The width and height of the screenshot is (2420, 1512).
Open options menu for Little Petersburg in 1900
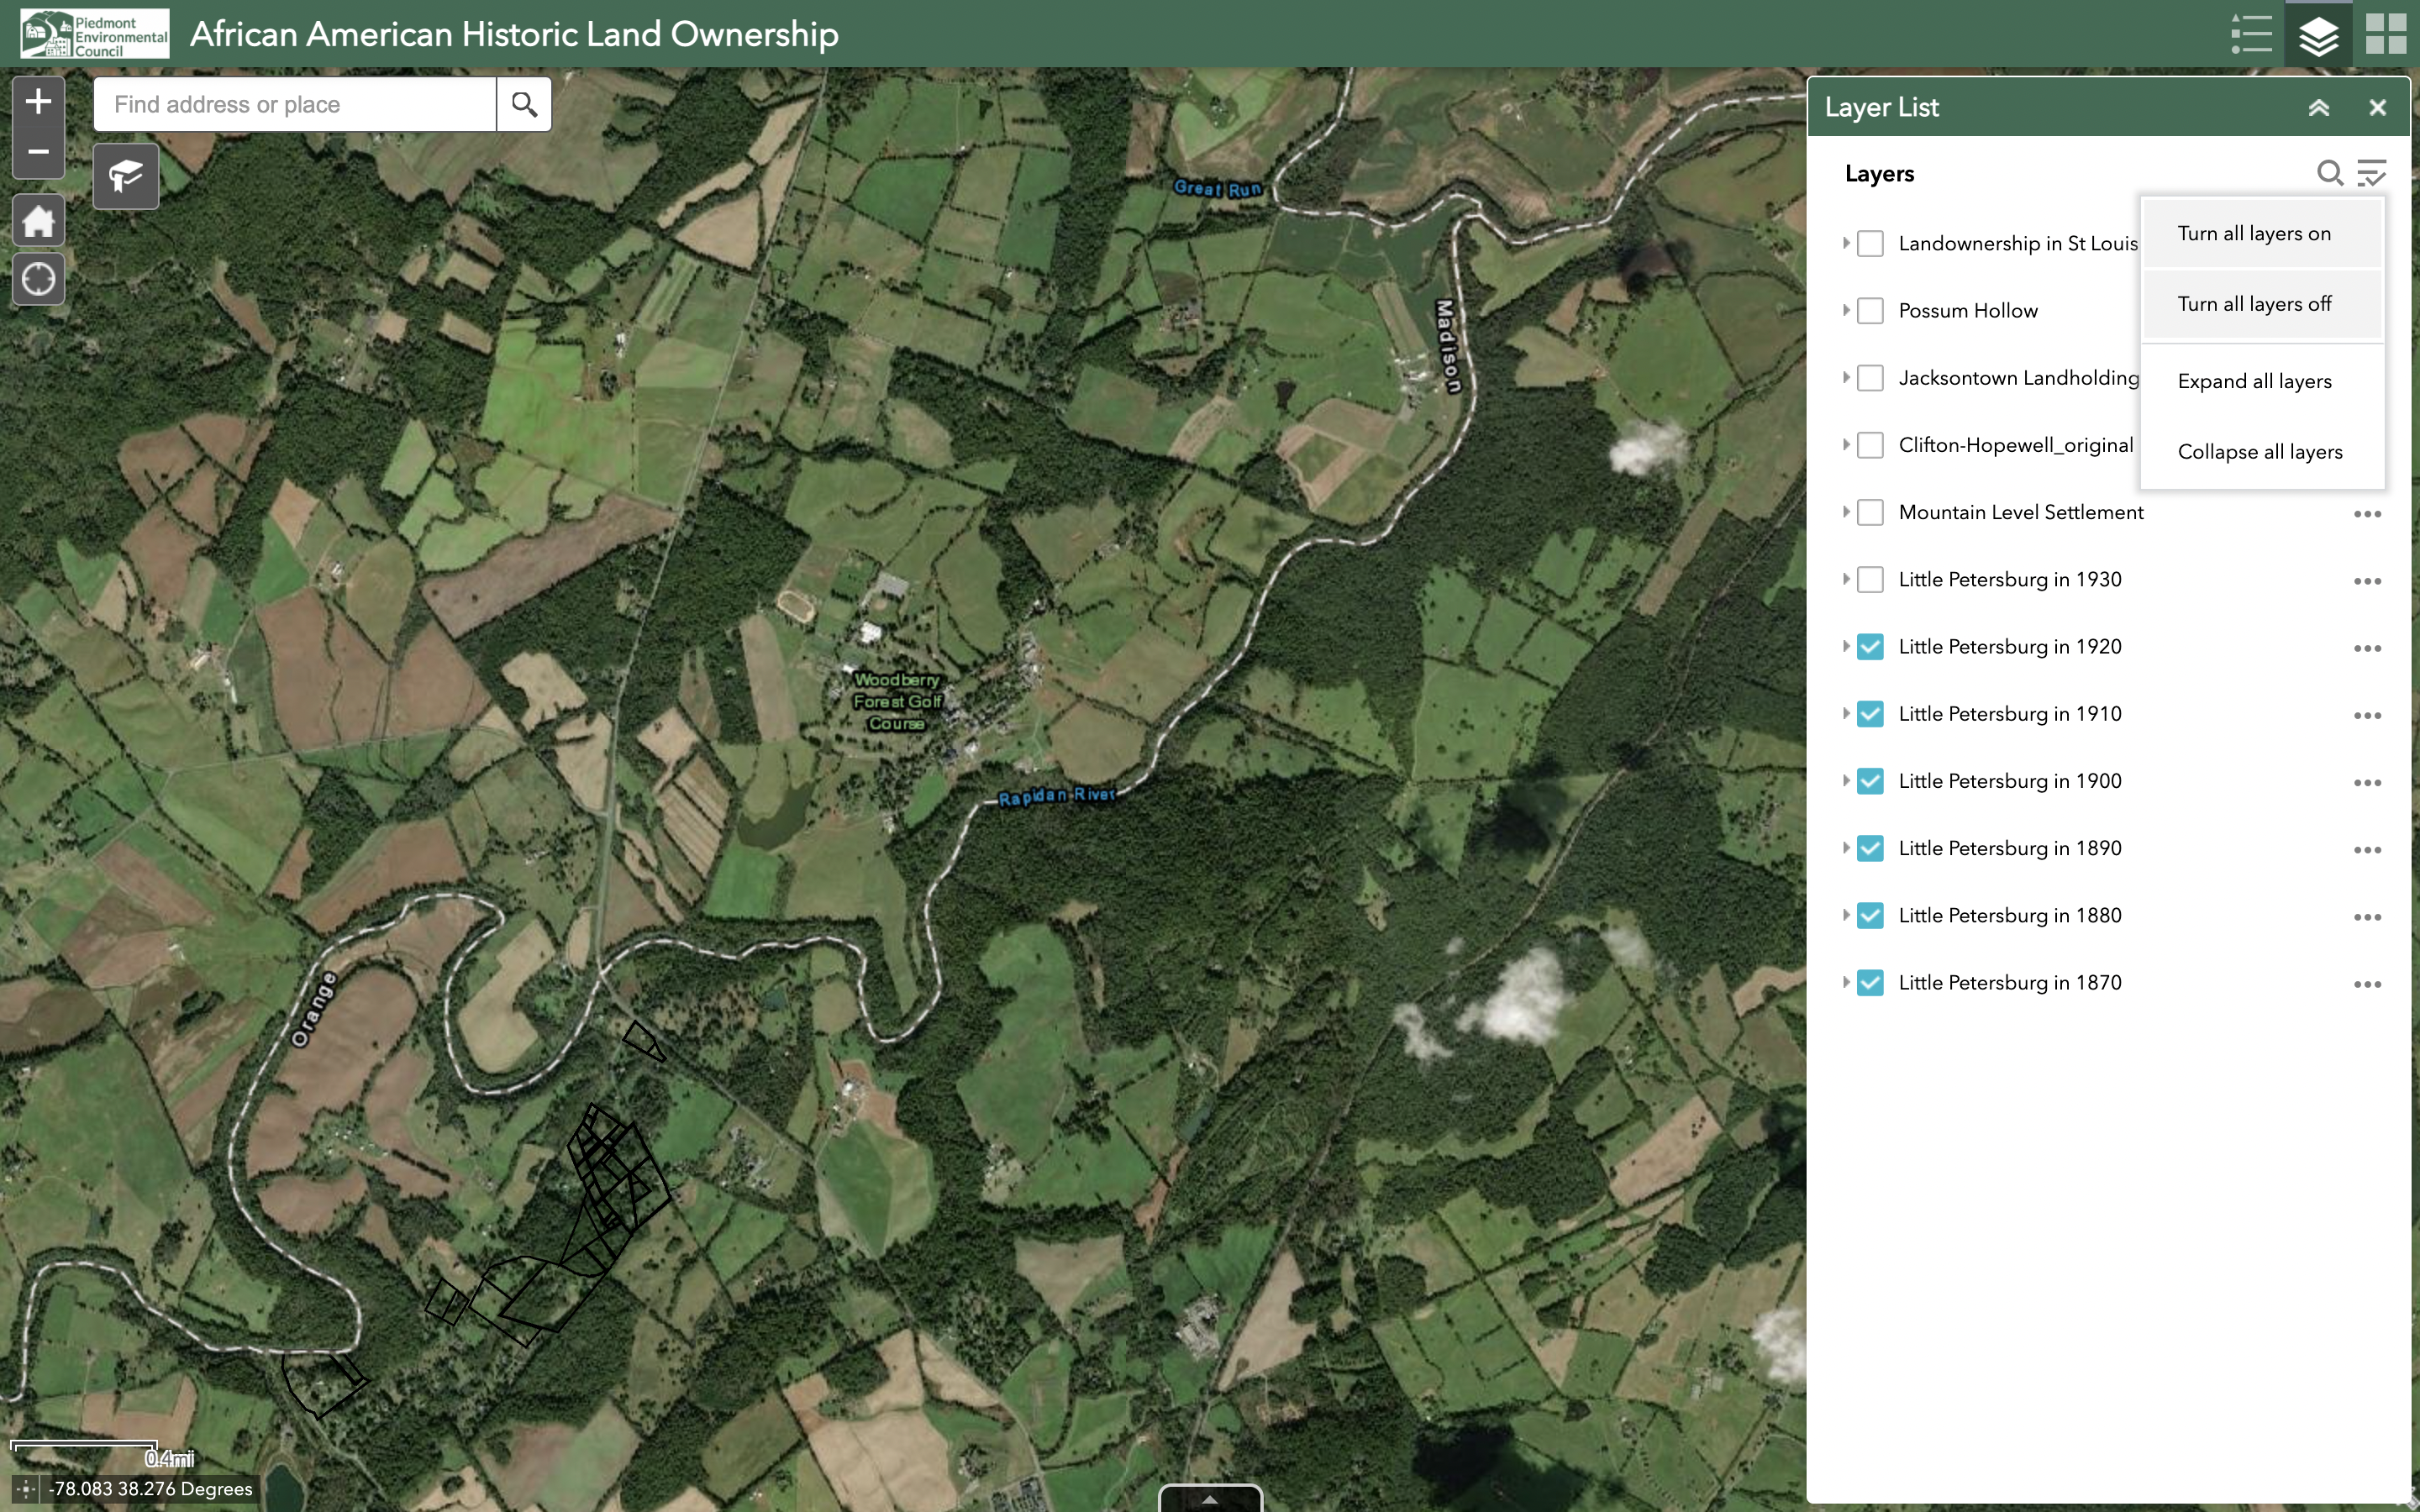tap(2367, 782)
